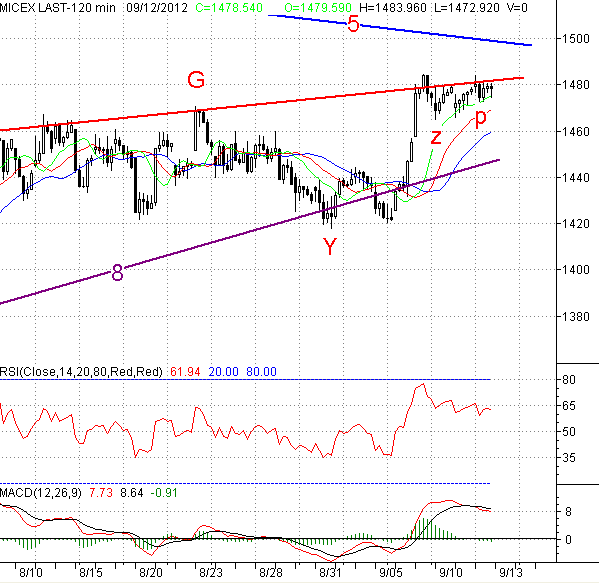Image resolution: width=599 pixels, height=584 pixels.
Task: Select the red z wave label
Action: click(436, 137)
